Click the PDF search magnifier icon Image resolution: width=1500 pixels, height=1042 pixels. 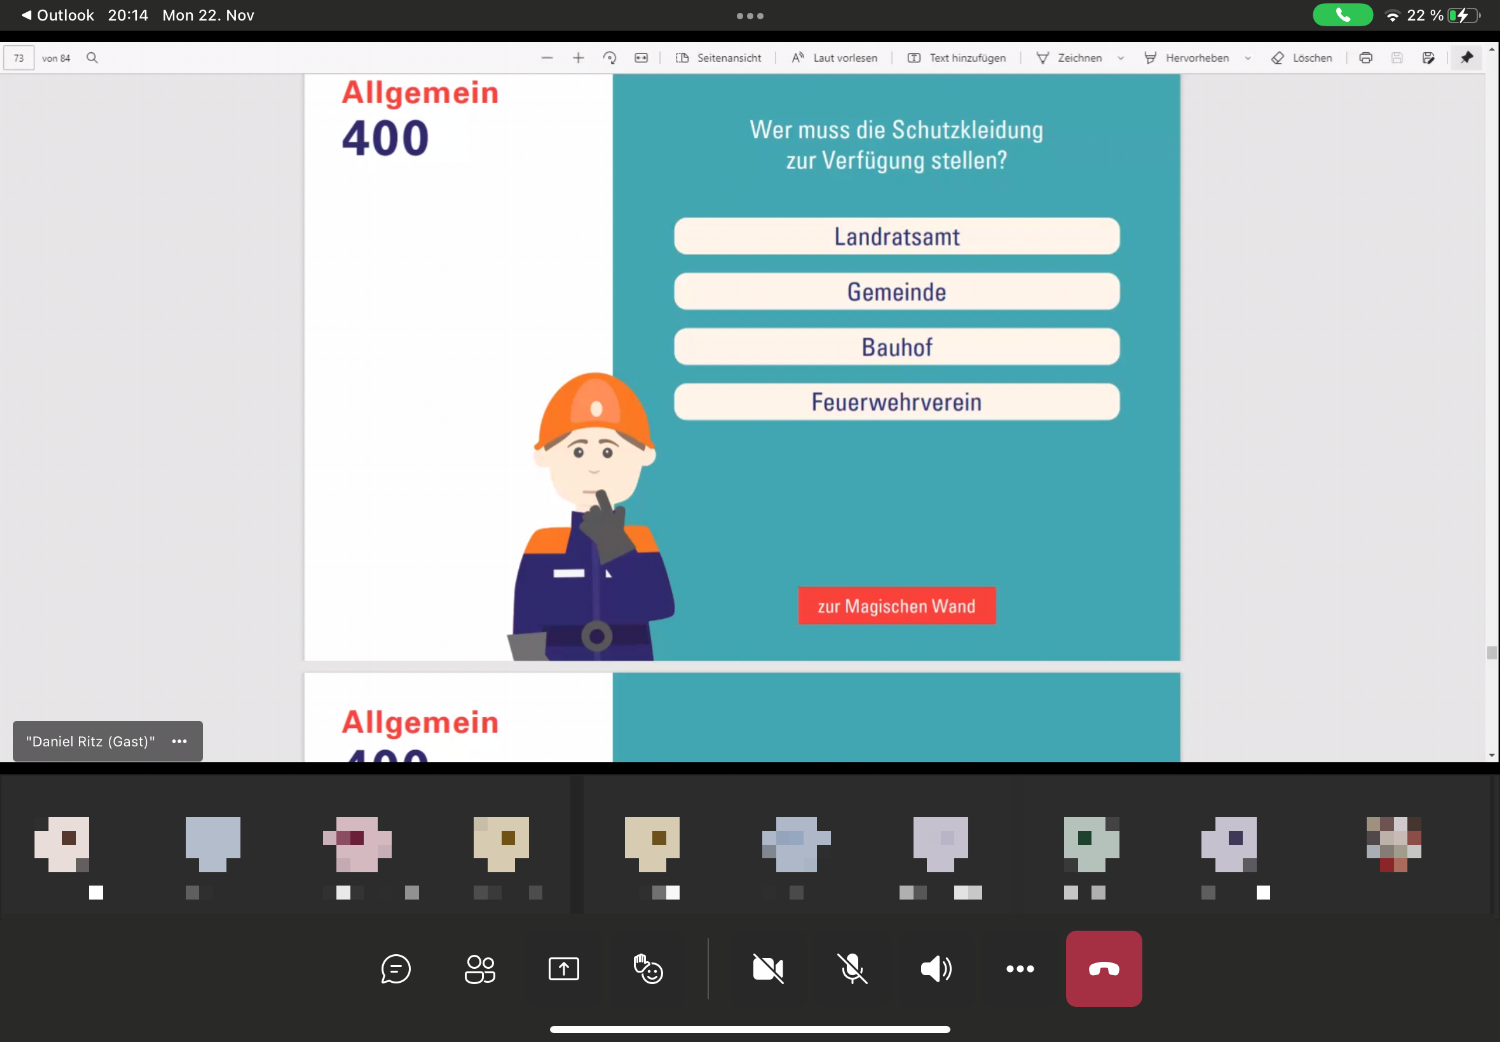pos(92,58)
